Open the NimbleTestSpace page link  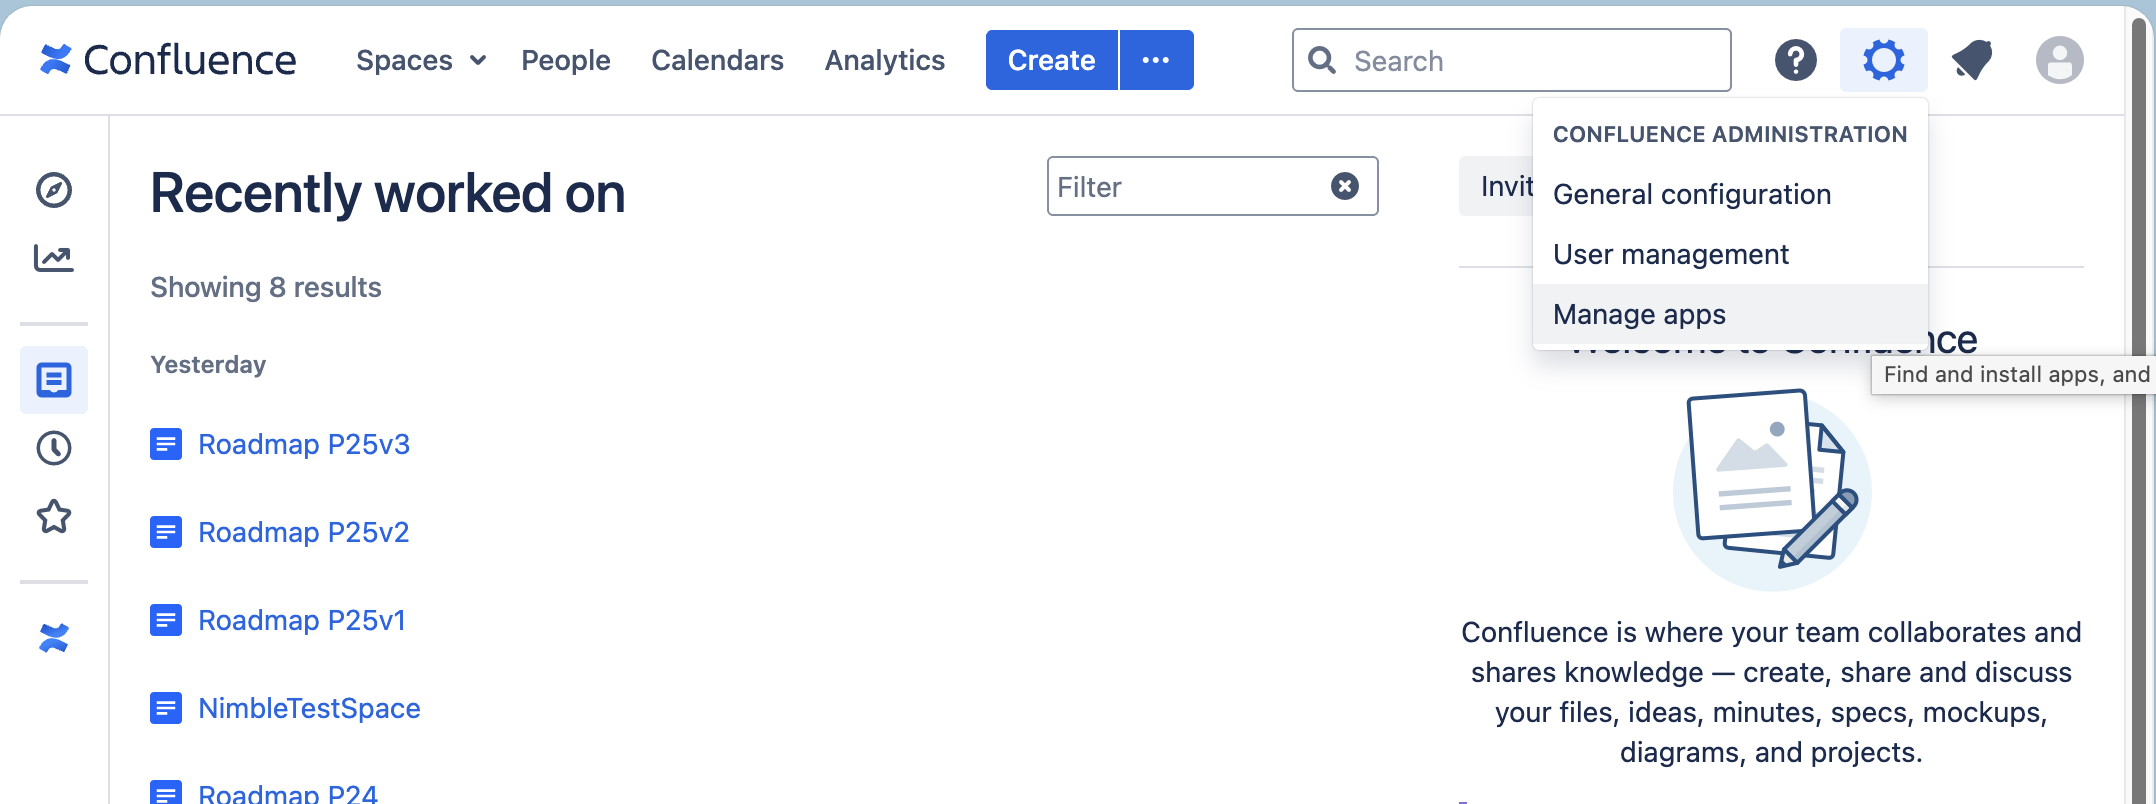(308, 708)
